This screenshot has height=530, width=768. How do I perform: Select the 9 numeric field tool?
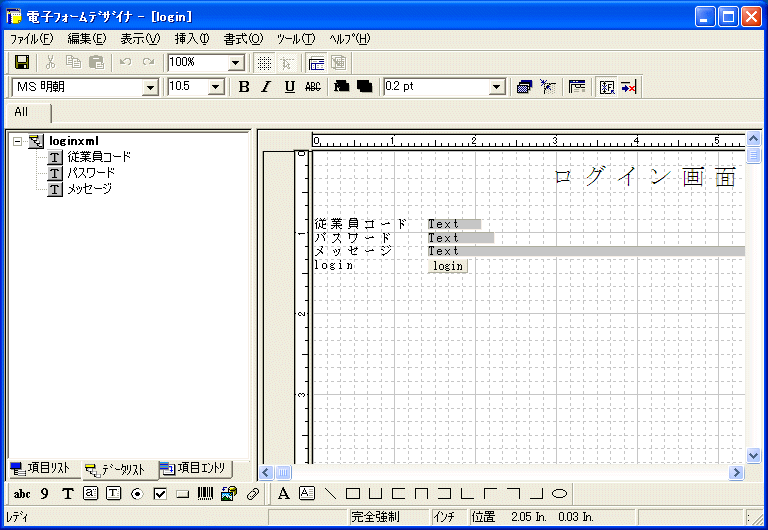[x=45, y=494]
